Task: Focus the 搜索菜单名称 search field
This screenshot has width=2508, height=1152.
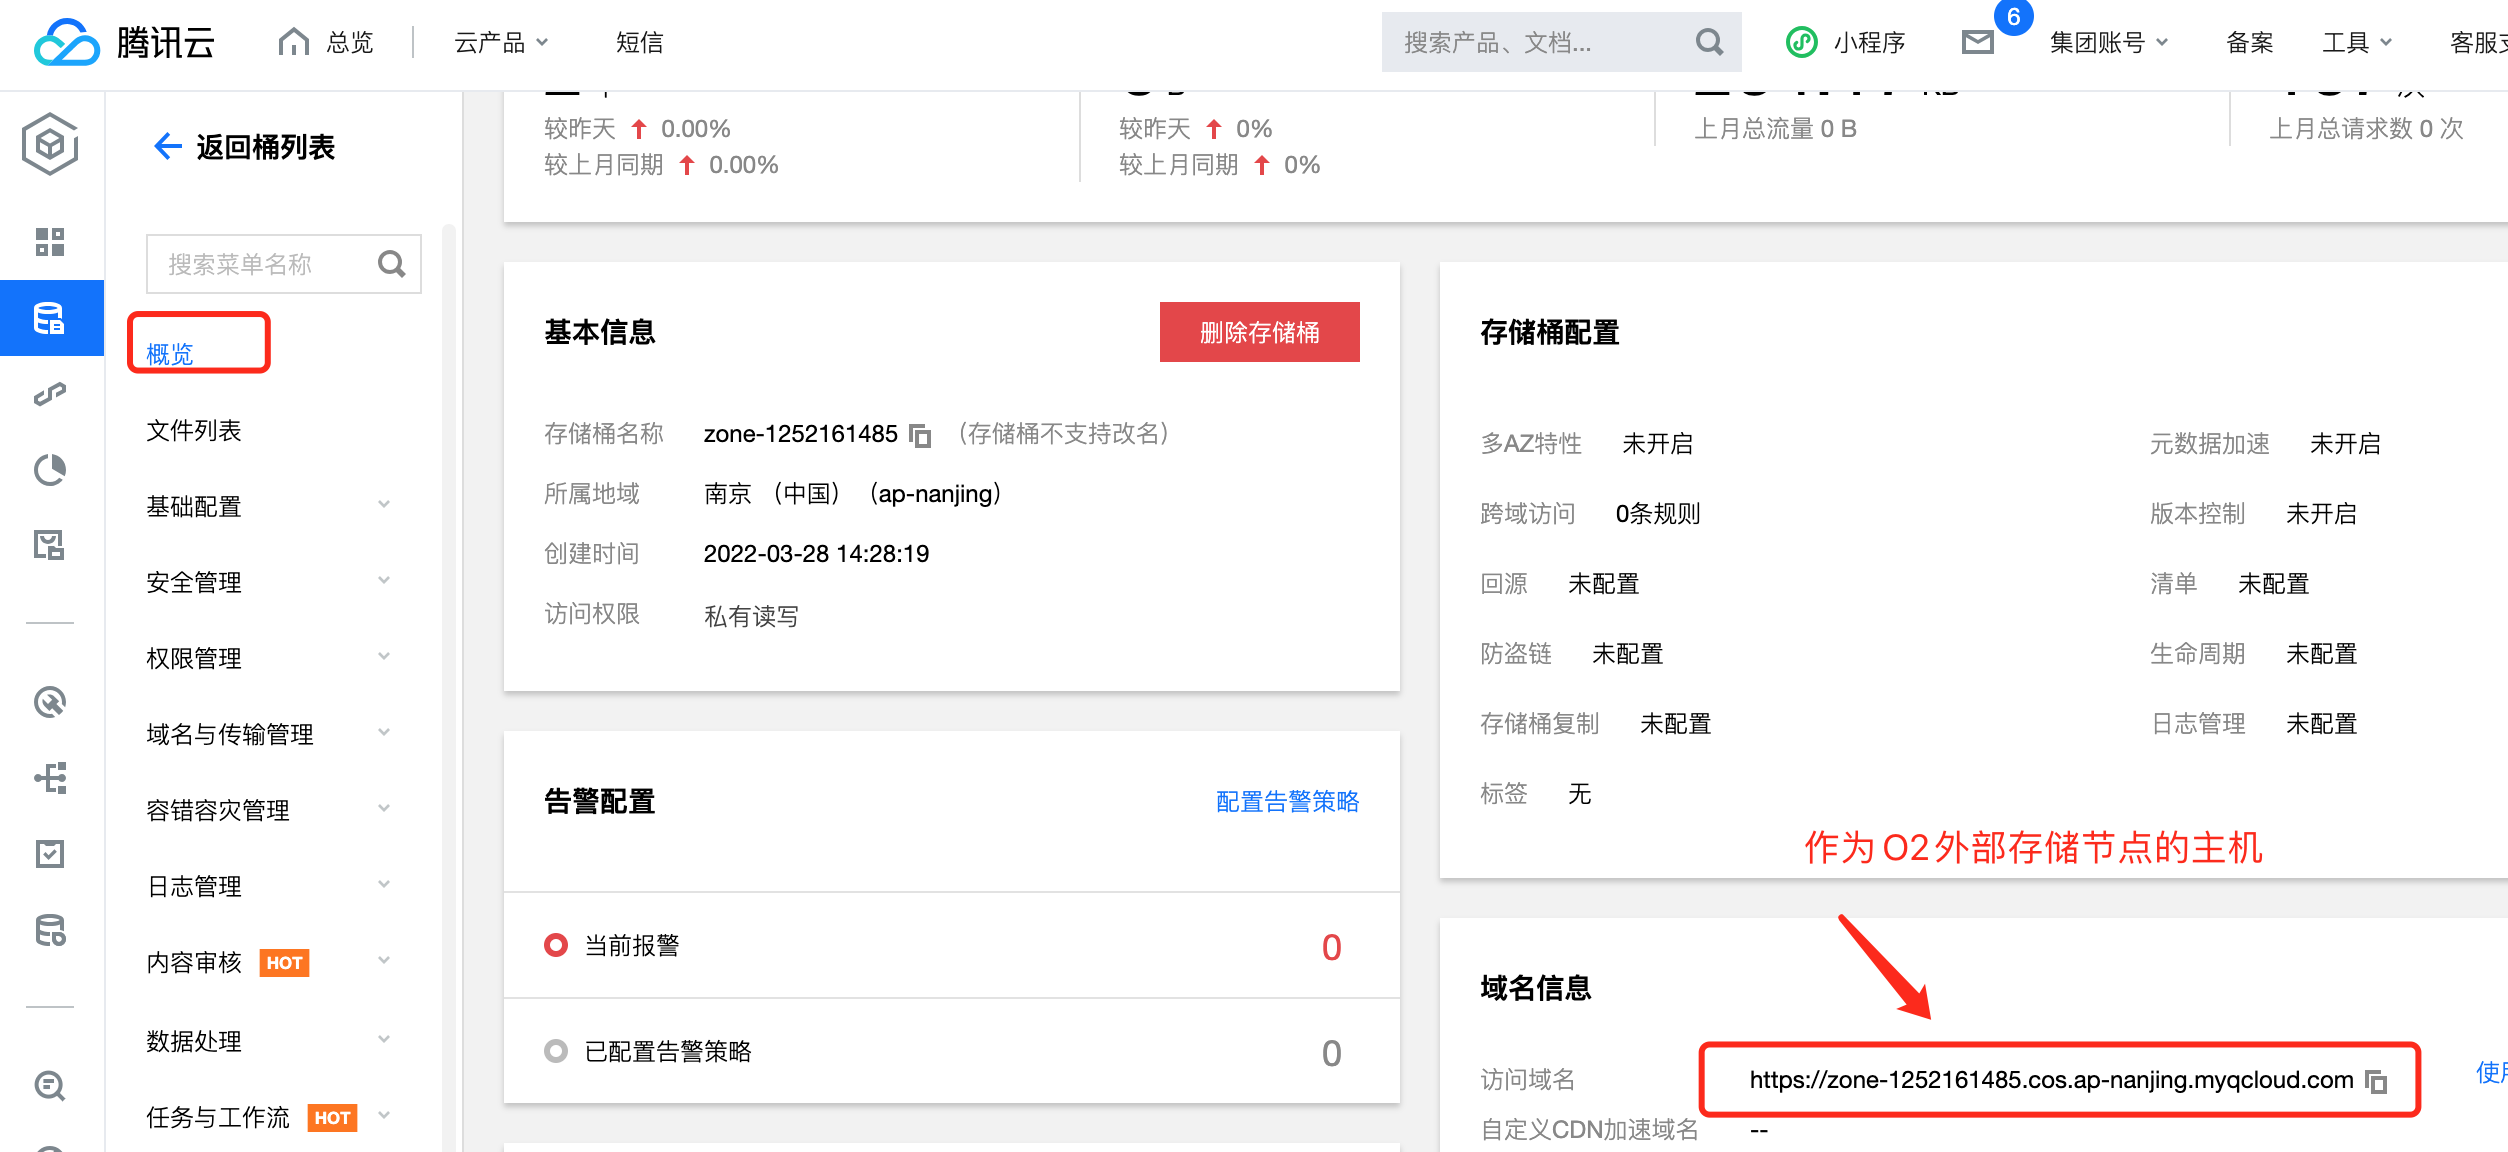Action: coord(262,264)
